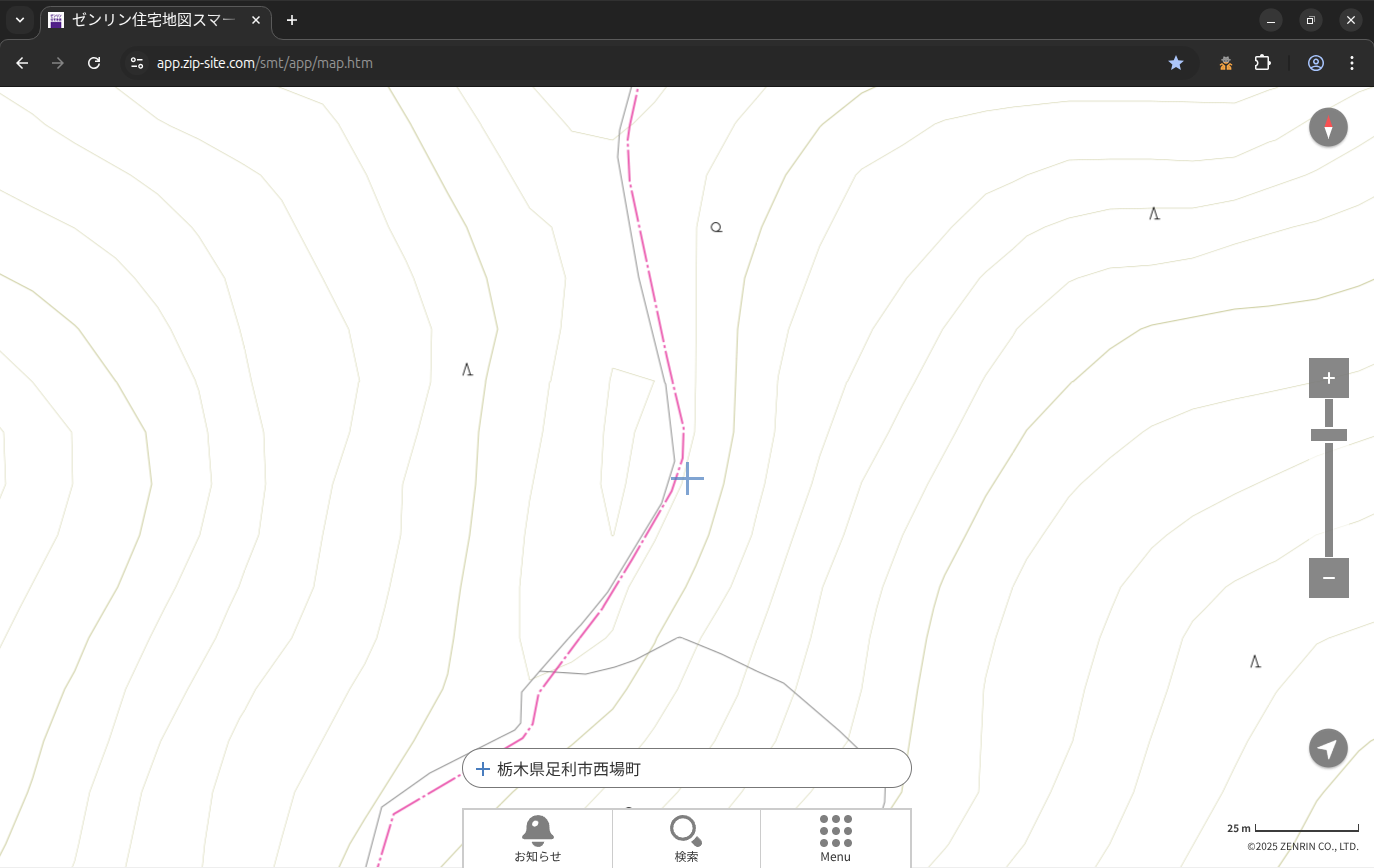
Task: Zoom in with the plus button
Action: click(1328, 378)
